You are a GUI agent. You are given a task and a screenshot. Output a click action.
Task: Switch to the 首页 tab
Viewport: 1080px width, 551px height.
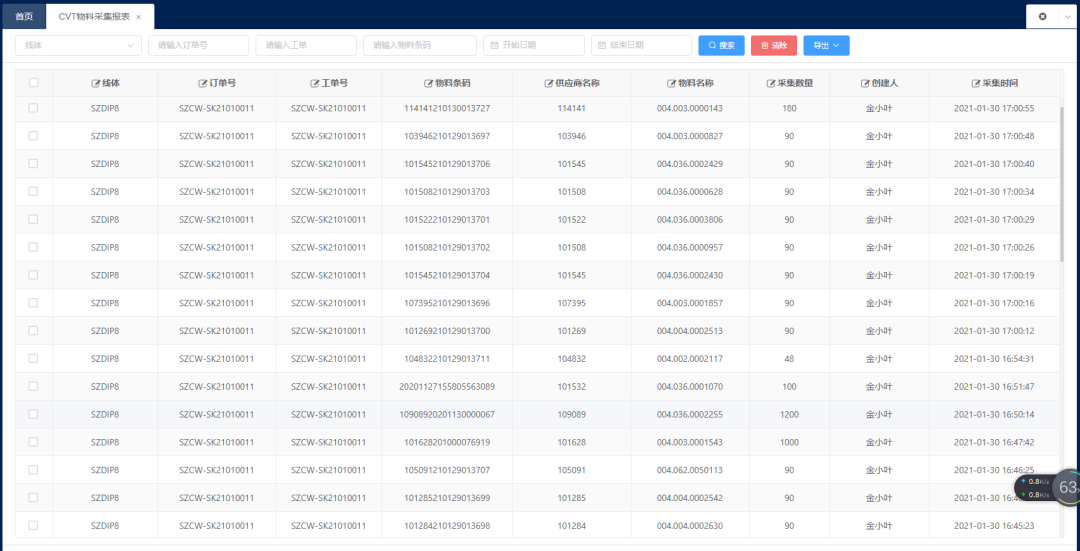[23, 17]
